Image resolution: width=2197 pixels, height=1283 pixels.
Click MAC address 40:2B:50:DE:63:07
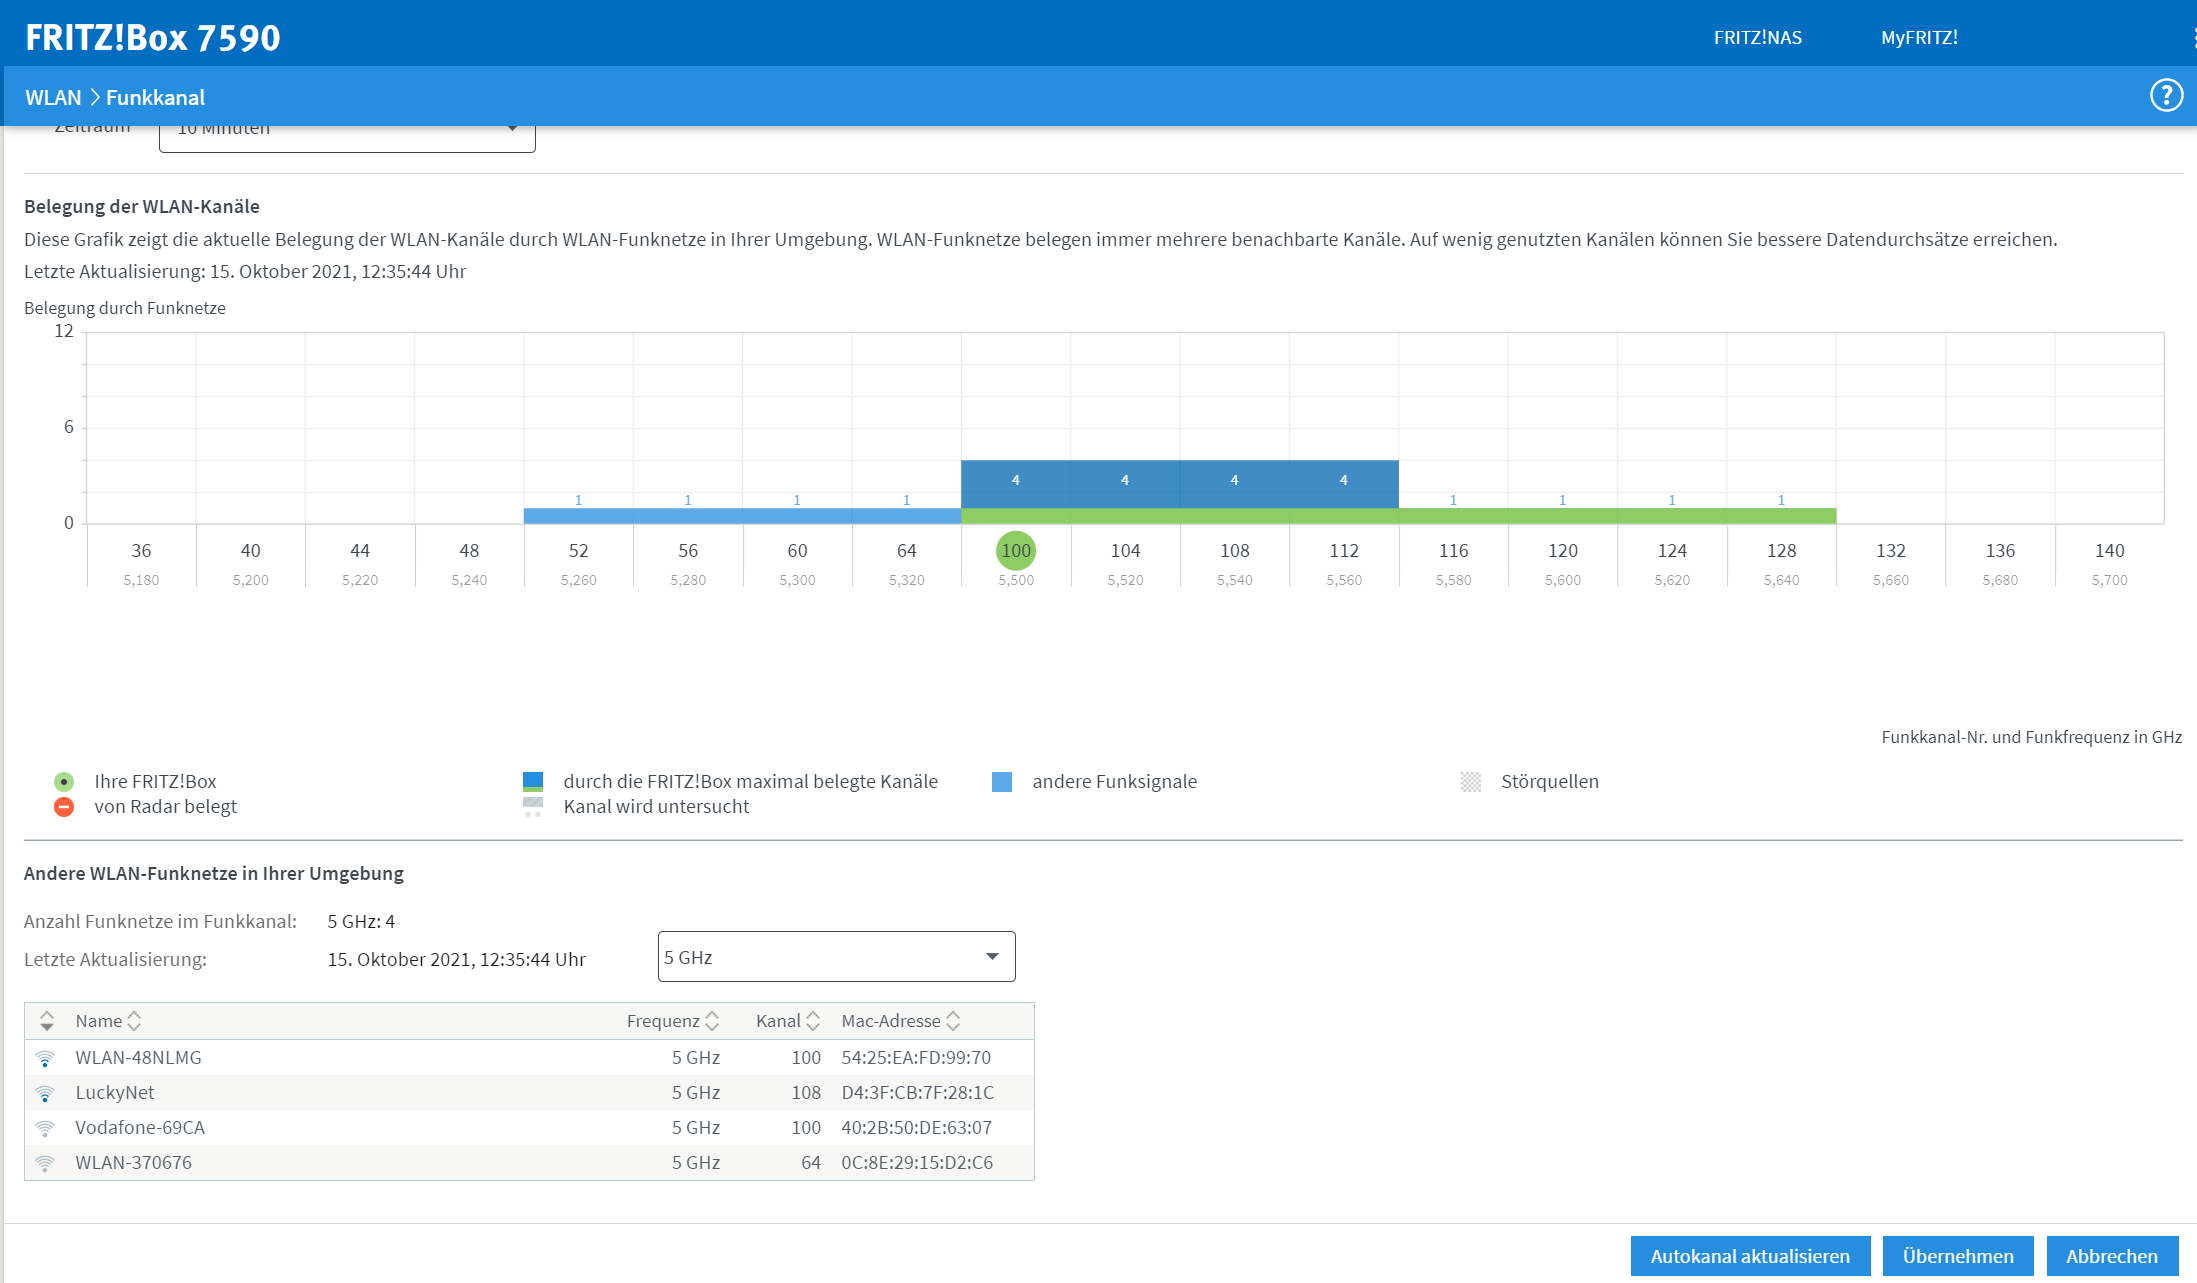(x=917, y=1128)
